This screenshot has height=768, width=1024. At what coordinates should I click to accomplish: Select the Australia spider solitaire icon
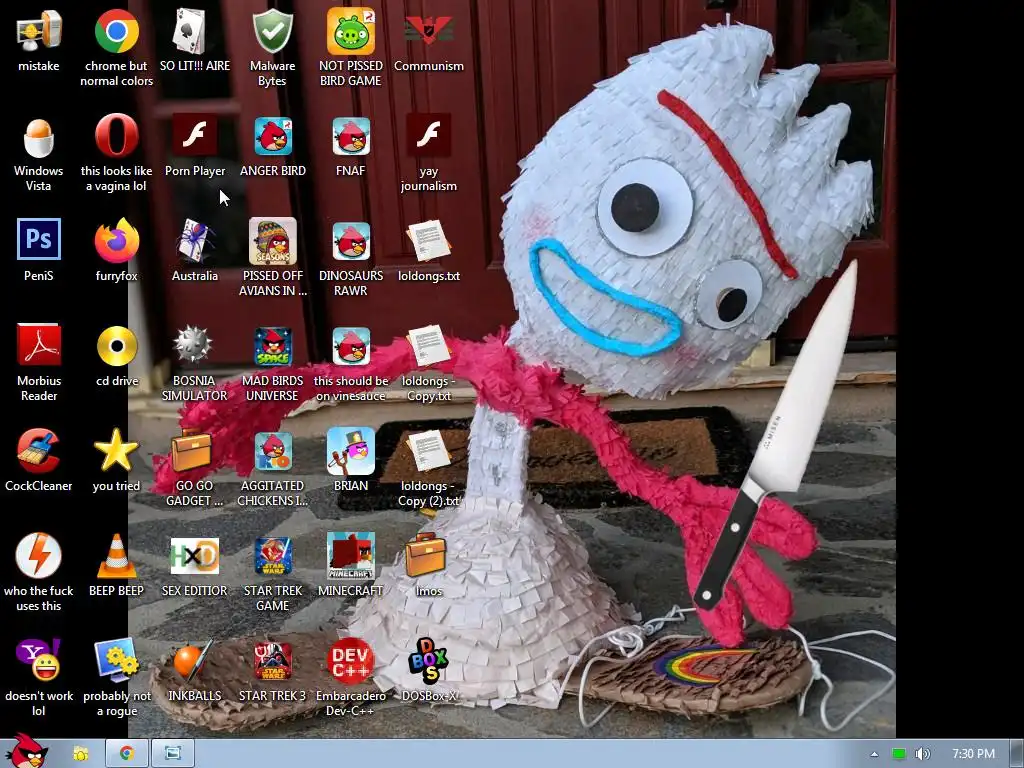194,240
